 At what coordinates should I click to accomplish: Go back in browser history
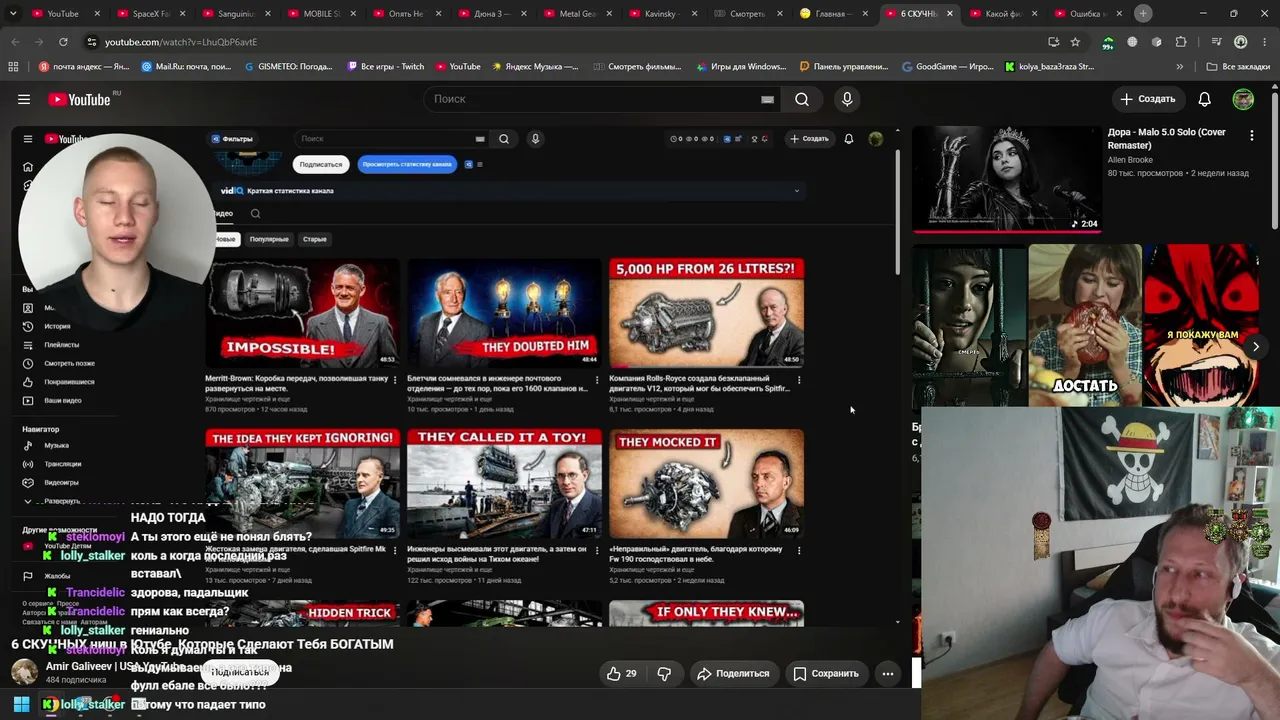(x=16, y=42)
